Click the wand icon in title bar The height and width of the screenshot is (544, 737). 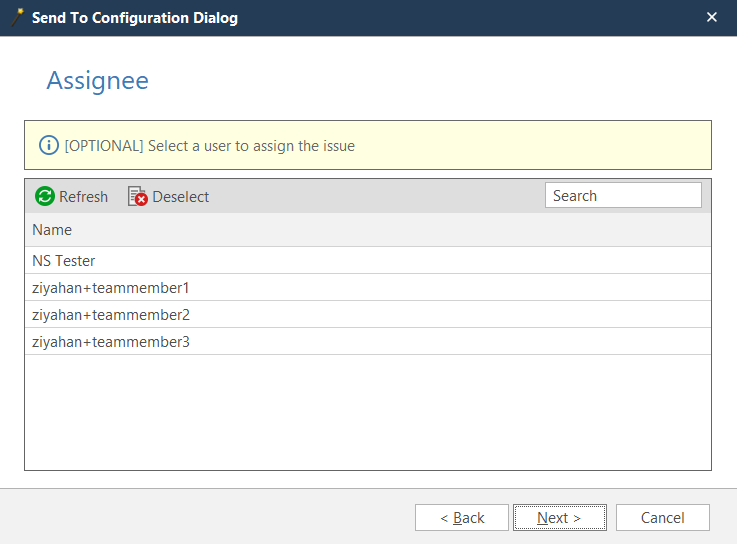[16, 18]
